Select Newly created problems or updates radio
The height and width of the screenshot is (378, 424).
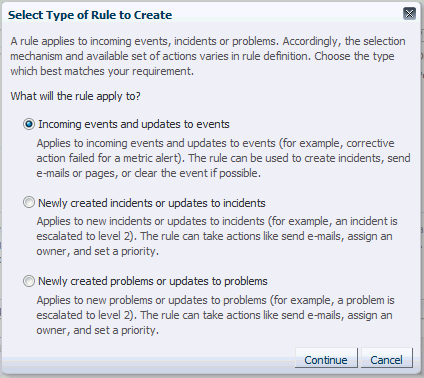coord(29,281)
